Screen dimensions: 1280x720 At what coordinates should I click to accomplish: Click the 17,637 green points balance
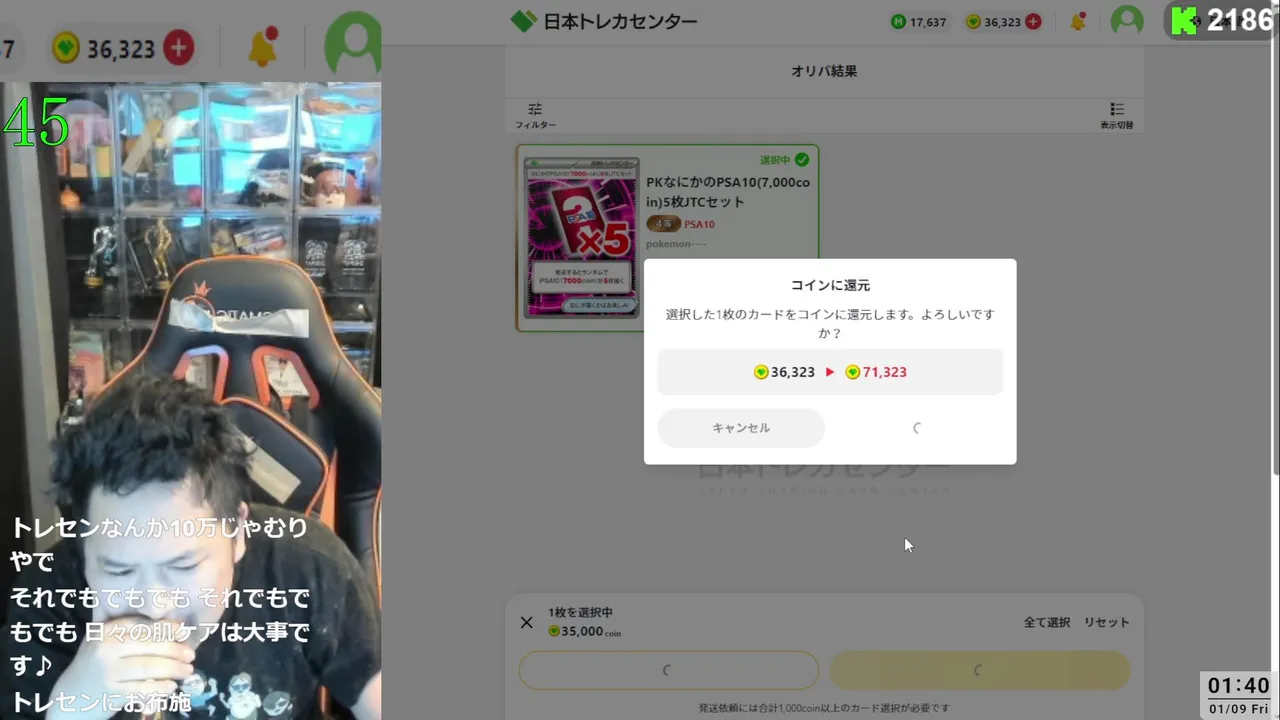pos(919,22)
